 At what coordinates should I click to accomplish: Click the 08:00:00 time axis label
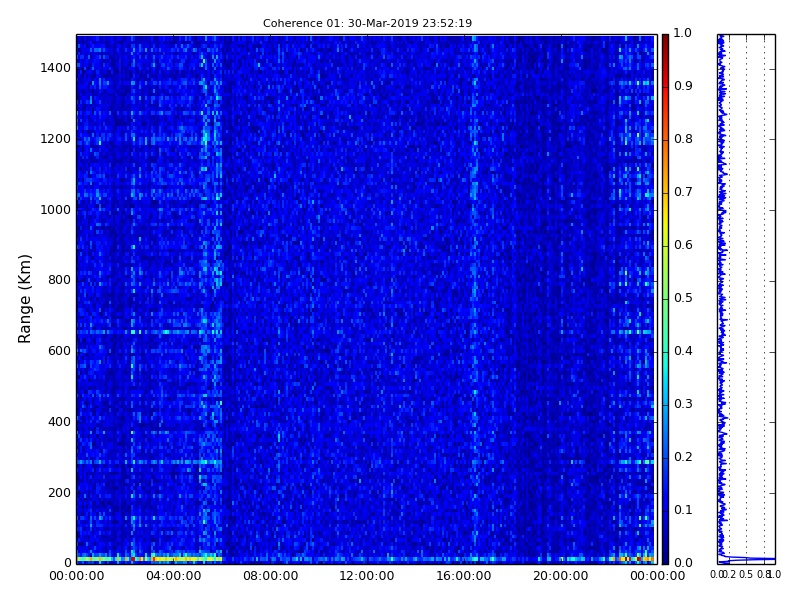point(270,576)
